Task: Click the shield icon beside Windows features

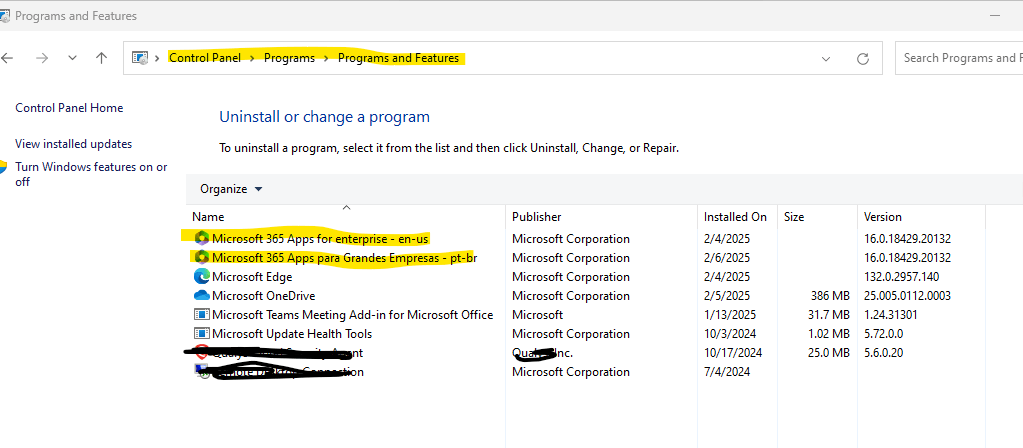Action: coord(3,167)
